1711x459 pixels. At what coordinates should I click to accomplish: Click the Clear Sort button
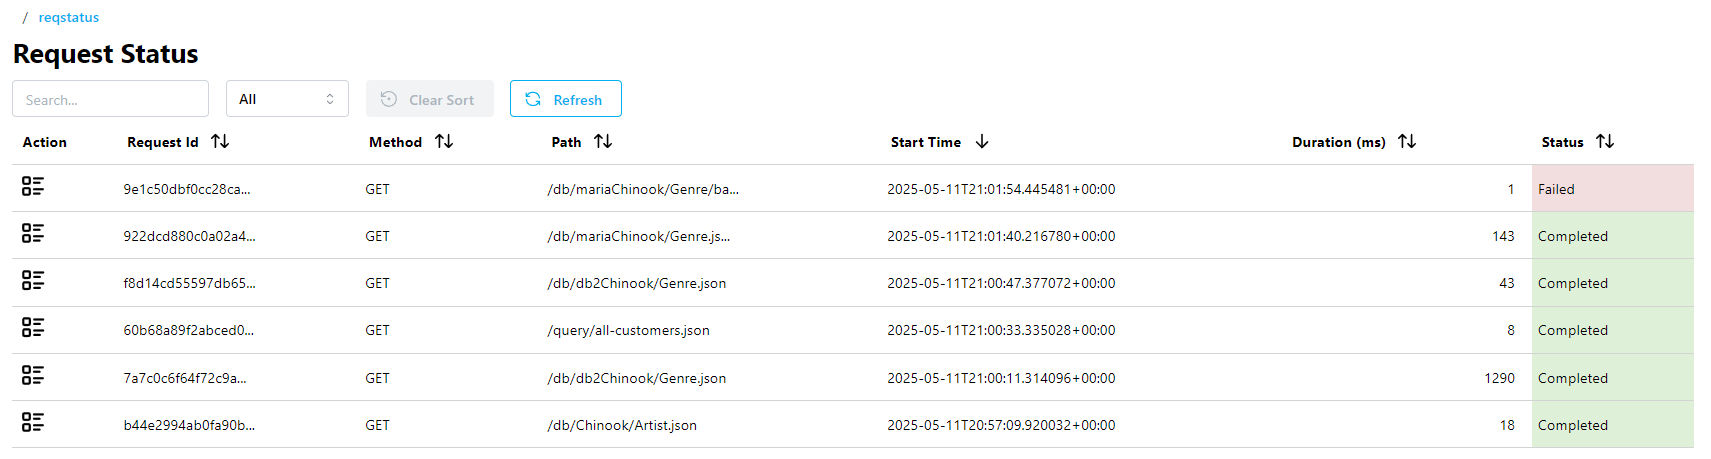429,99
